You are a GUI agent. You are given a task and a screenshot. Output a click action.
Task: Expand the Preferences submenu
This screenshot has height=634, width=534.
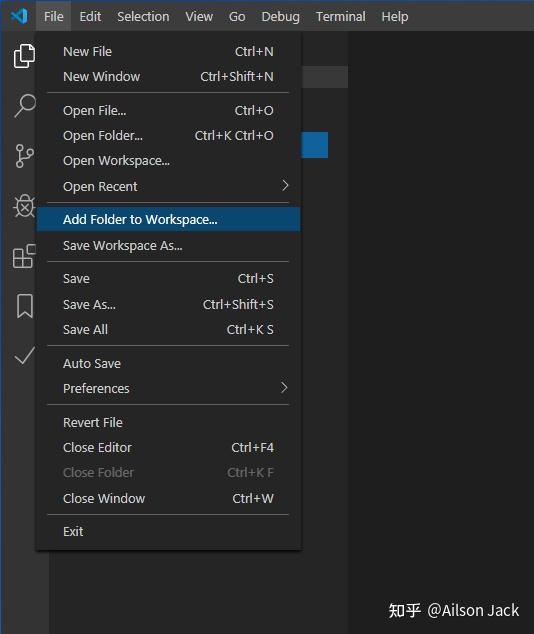(169, 389)
